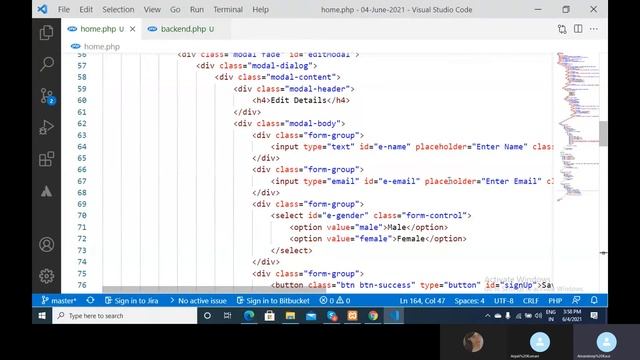The width and height of the screenshot is (640, 360).
Task: Open Mail app from taskbar
Action: pyautogui.click(x=311, y=316)
